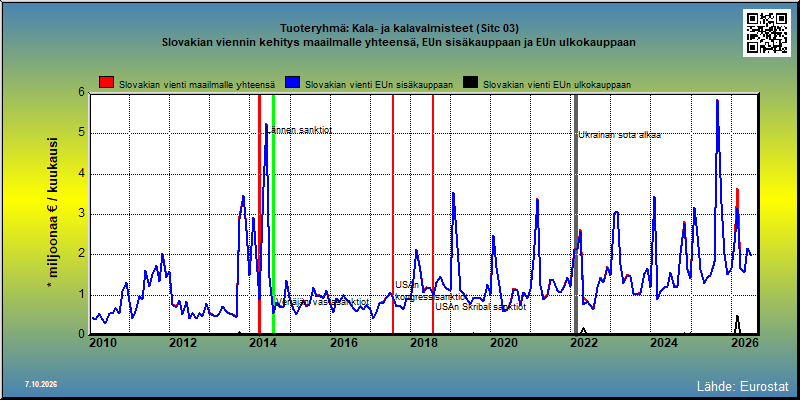Click the 'USAn Skribal sanktiot' annotation
The width and height of the screenshot is (800, 400).
coord(480,307)
